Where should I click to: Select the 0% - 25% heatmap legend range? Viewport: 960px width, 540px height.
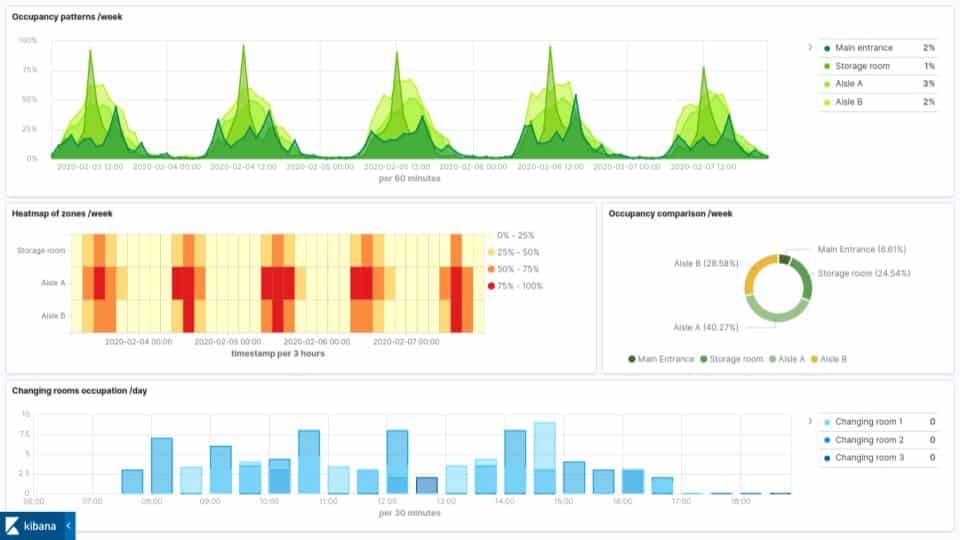[x=511, y=236]
